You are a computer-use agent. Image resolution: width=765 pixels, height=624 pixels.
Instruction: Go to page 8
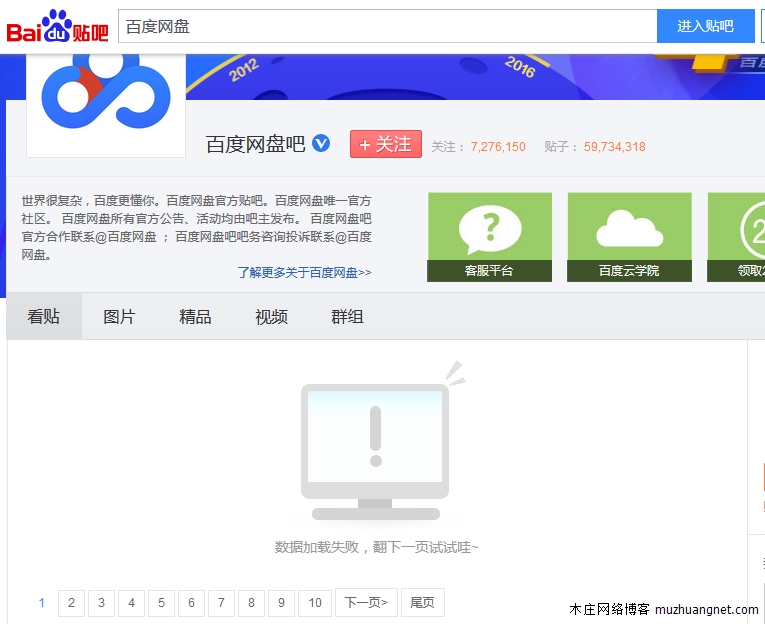point(251,603)
